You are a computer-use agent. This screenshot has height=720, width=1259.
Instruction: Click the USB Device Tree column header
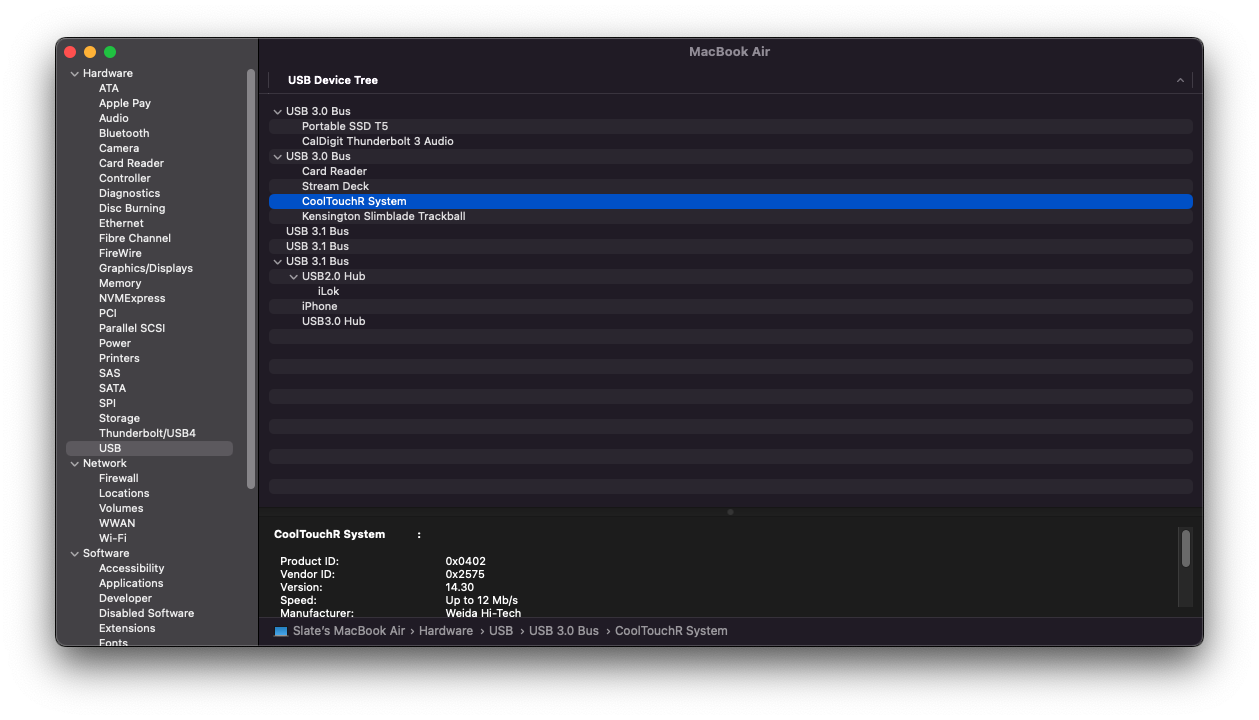click(x=333, y=80)
